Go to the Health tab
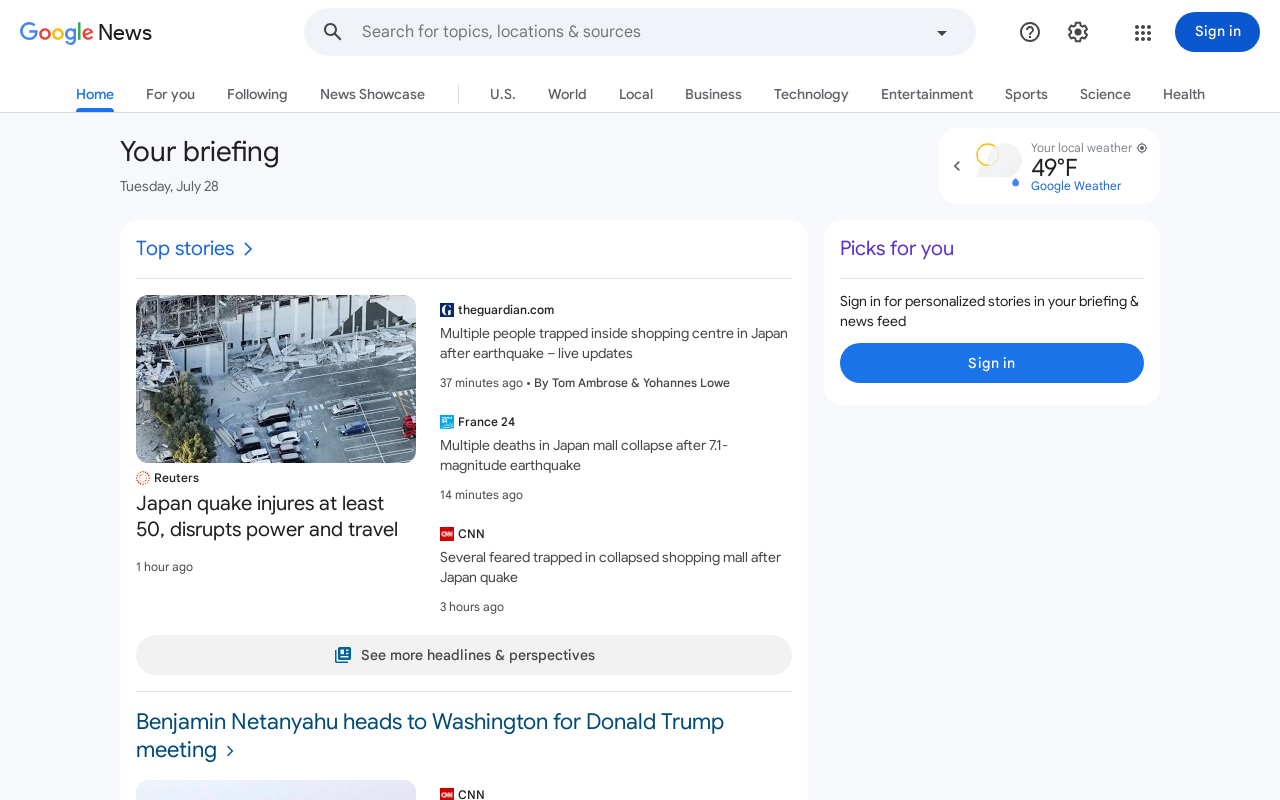This screenshot has height=800, width=1280. click(x=1184, y=94)
